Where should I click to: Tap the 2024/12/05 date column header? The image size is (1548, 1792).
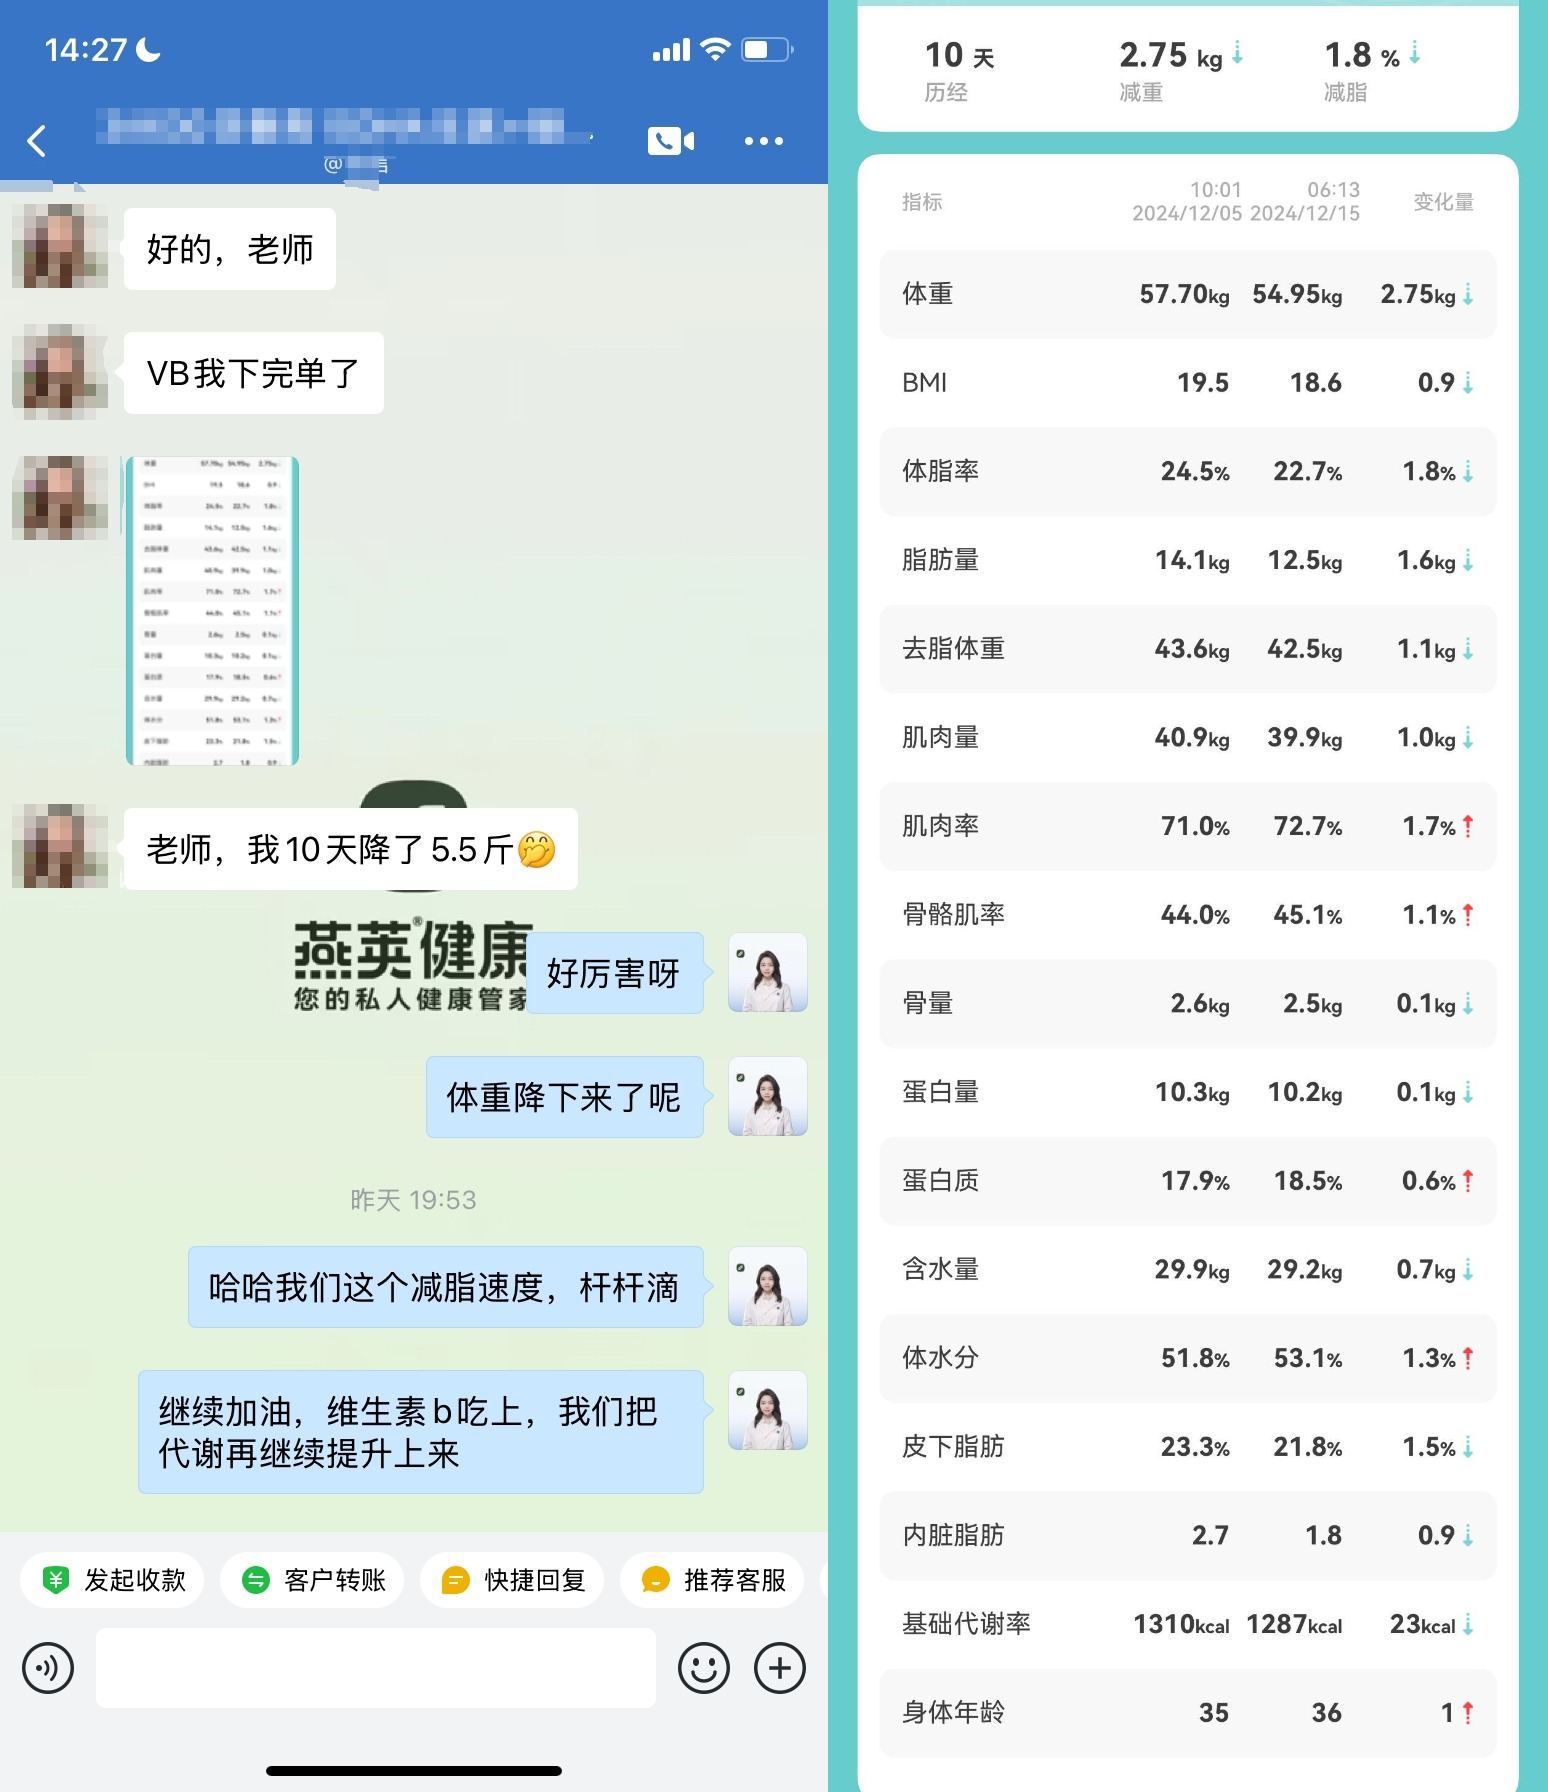click(1187, 201)
